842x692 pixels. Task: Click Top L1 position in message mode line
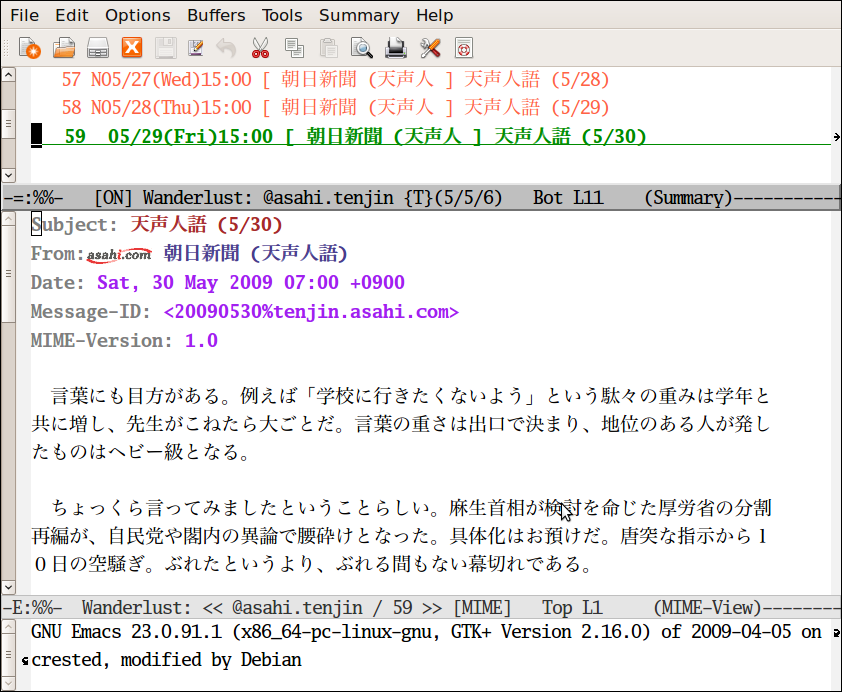pyautogui.click(x=572, y=608)
